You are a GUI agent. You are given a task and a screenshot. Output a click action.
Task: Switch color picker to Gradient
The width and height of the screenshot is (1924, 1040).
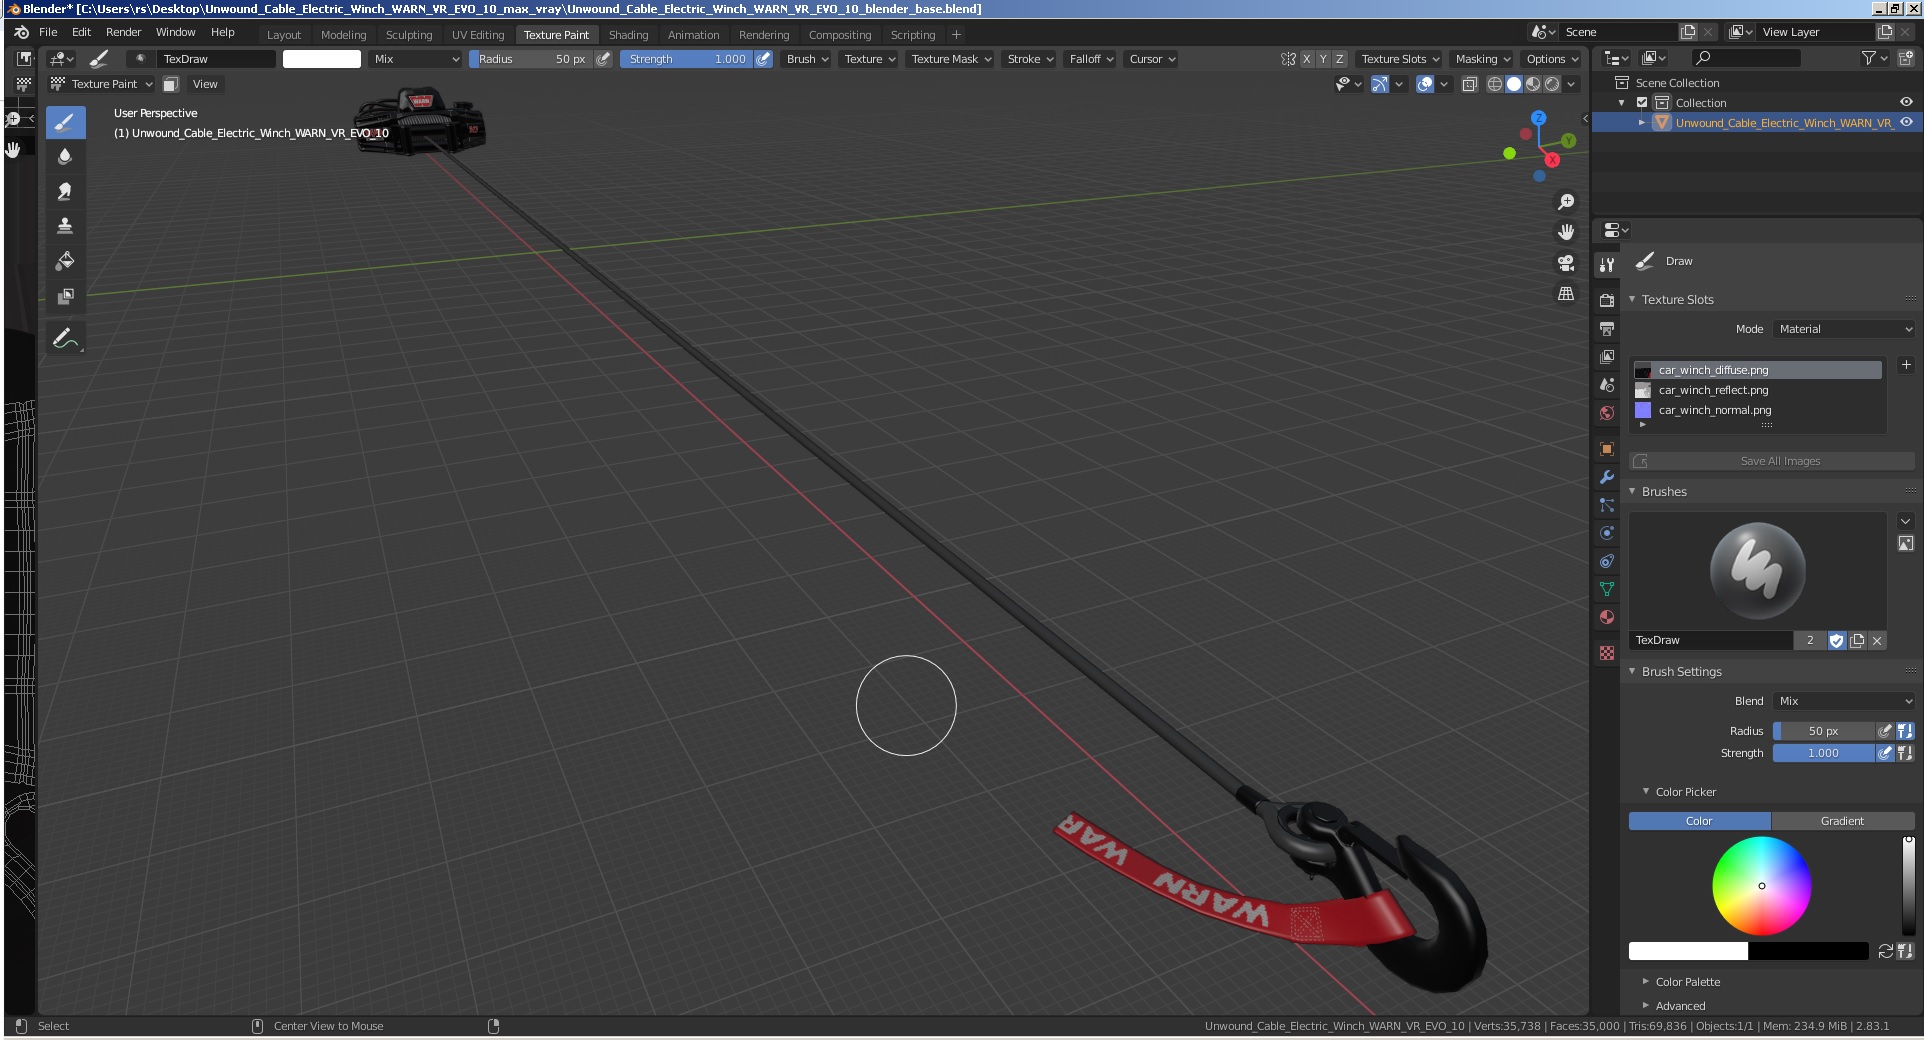(x=1843, y=821)
